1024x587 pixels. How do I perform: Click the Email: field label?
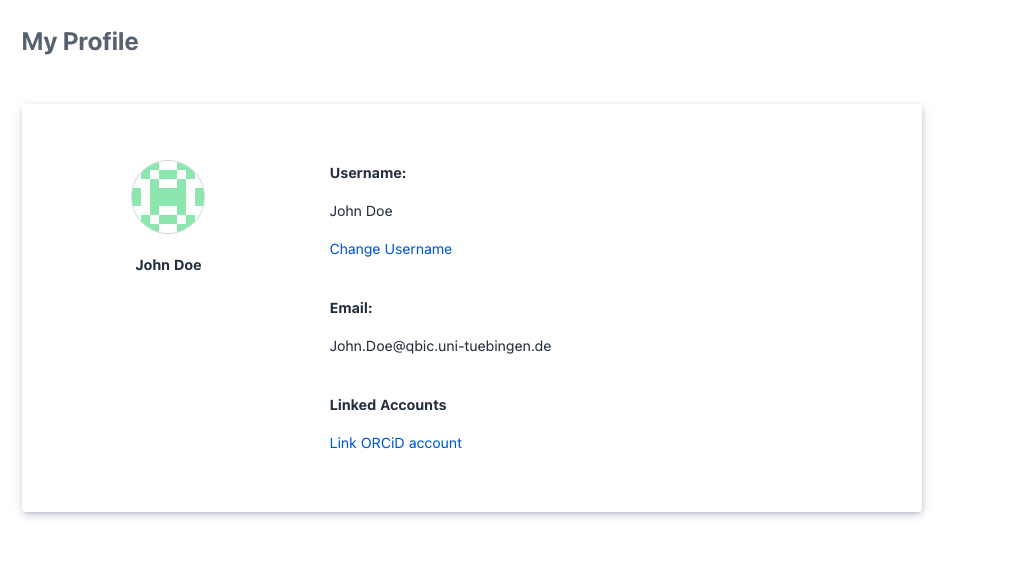tap(351, 308)
